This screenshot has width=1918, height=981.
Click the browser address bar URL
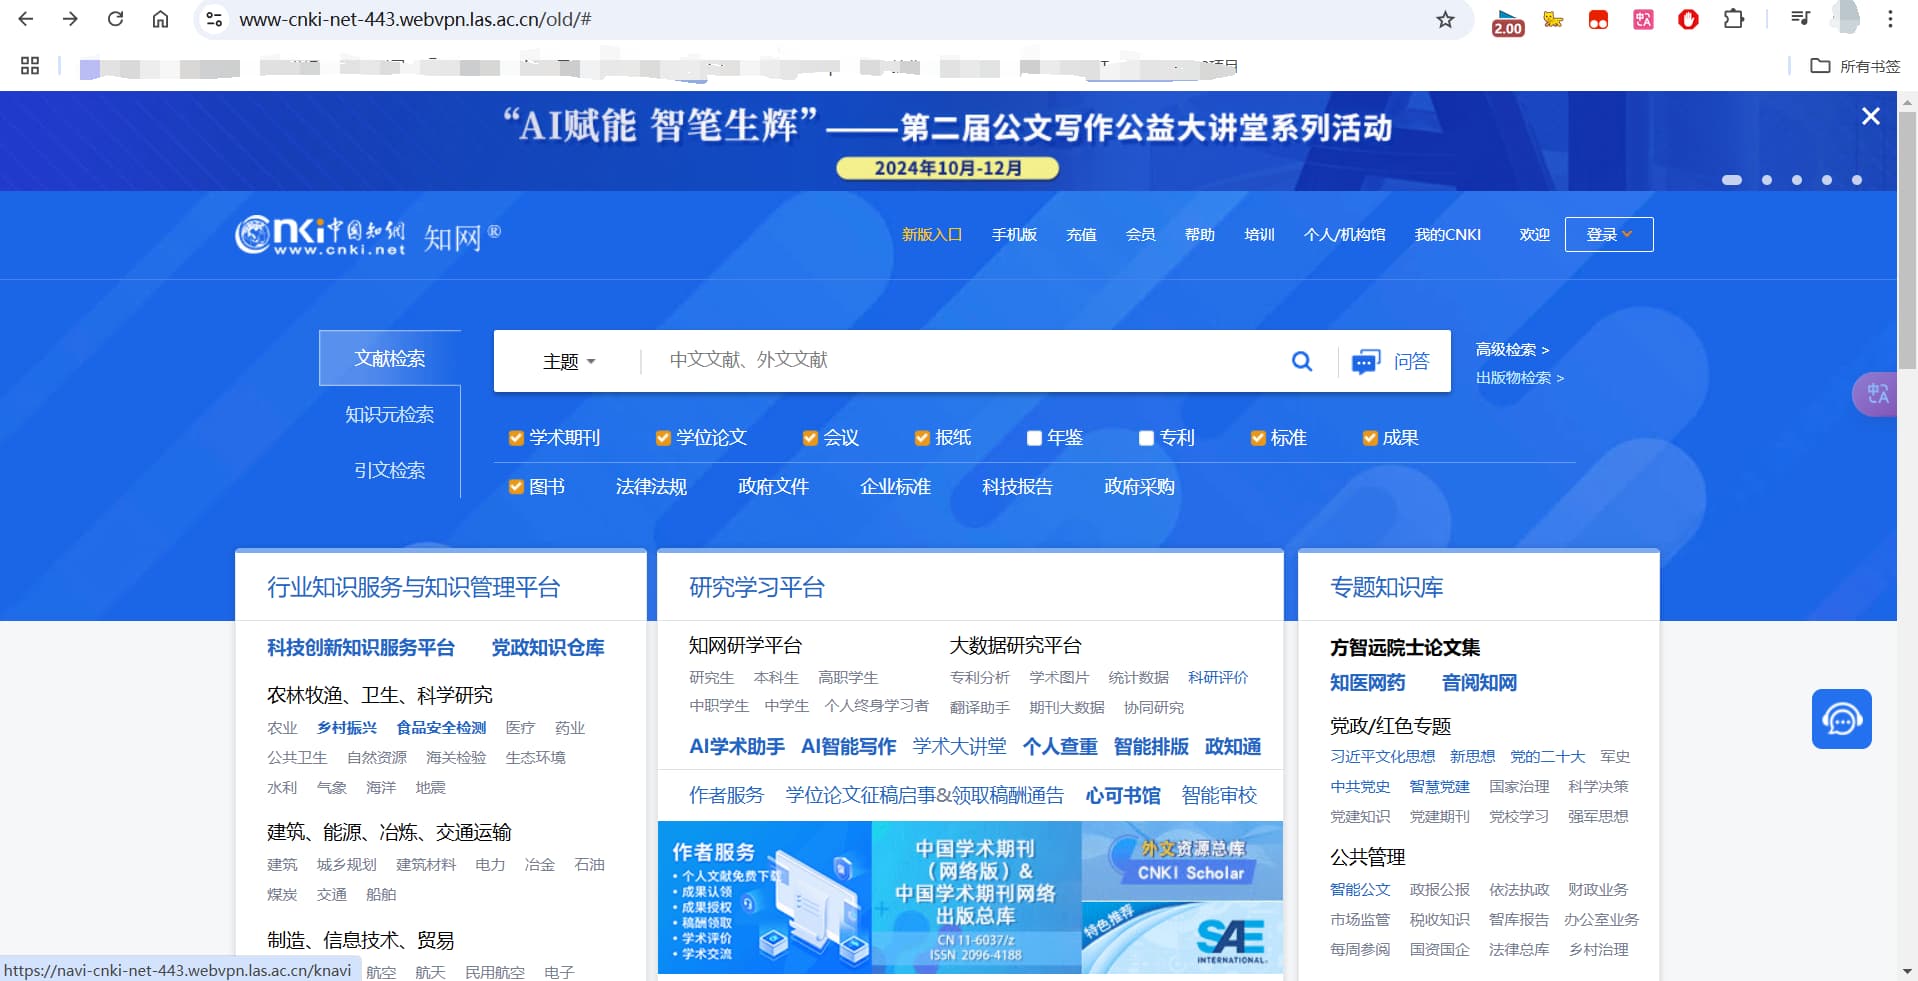pyautogui.click(x=415, y=19)
